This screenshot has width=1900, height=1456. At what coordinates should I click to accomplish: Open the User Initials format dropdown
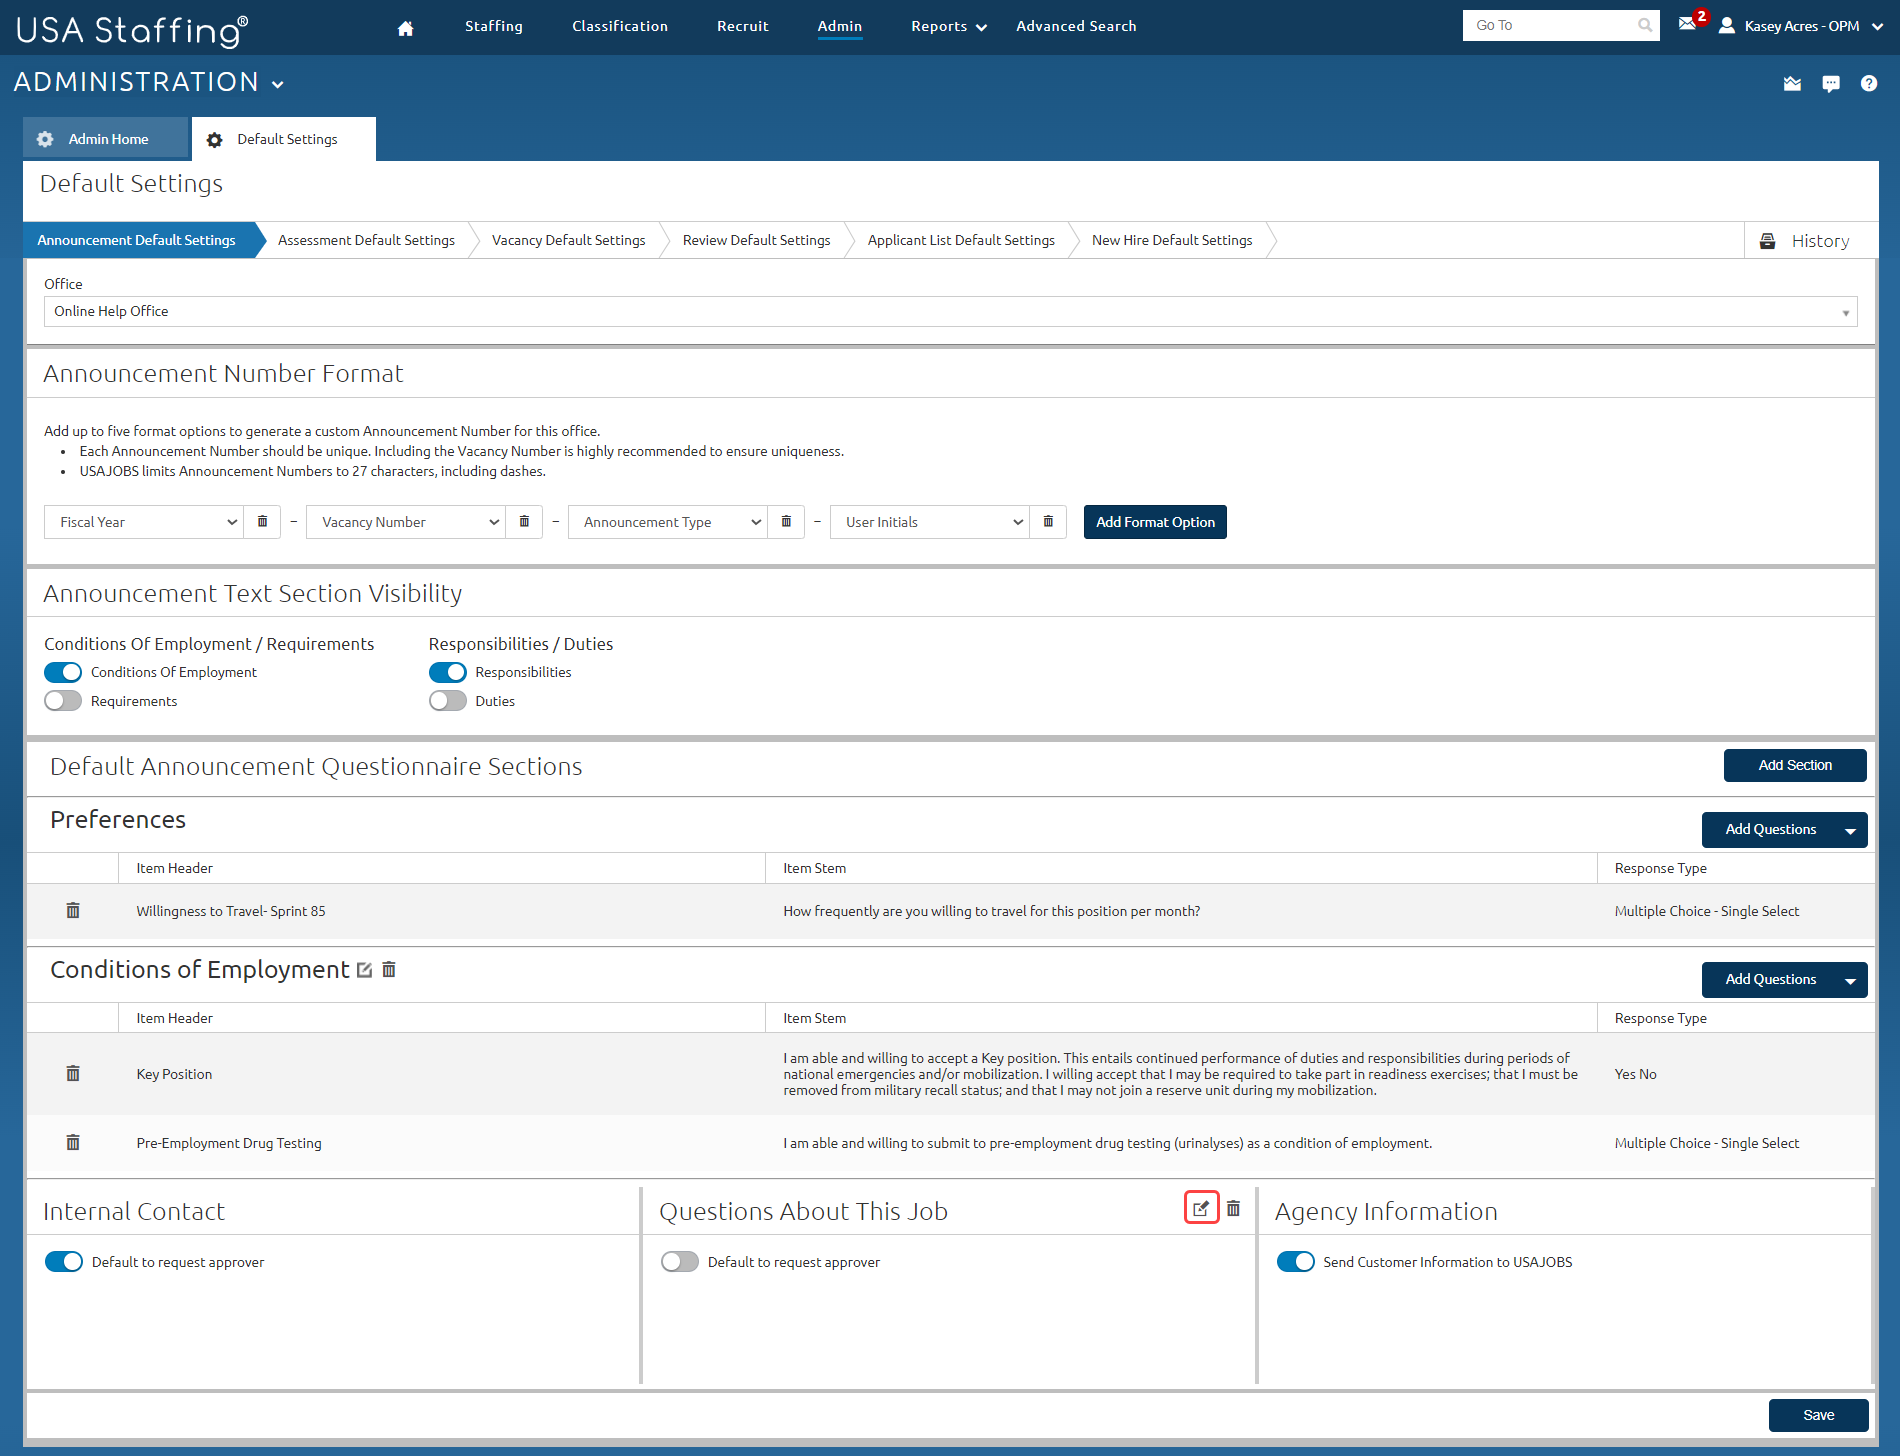pos(930,522)
